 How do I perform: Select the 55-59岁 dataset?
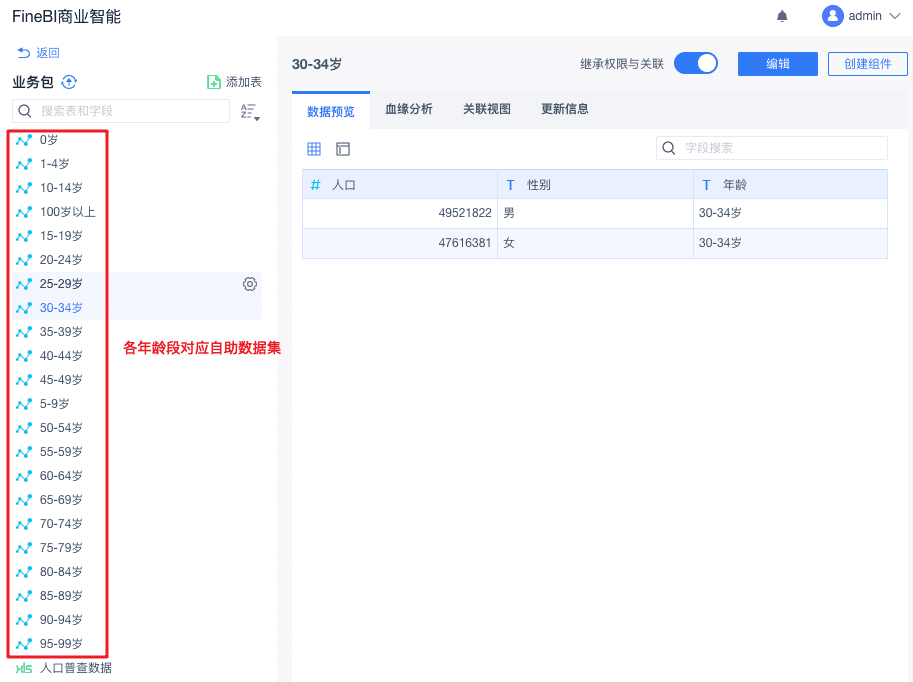61,451
